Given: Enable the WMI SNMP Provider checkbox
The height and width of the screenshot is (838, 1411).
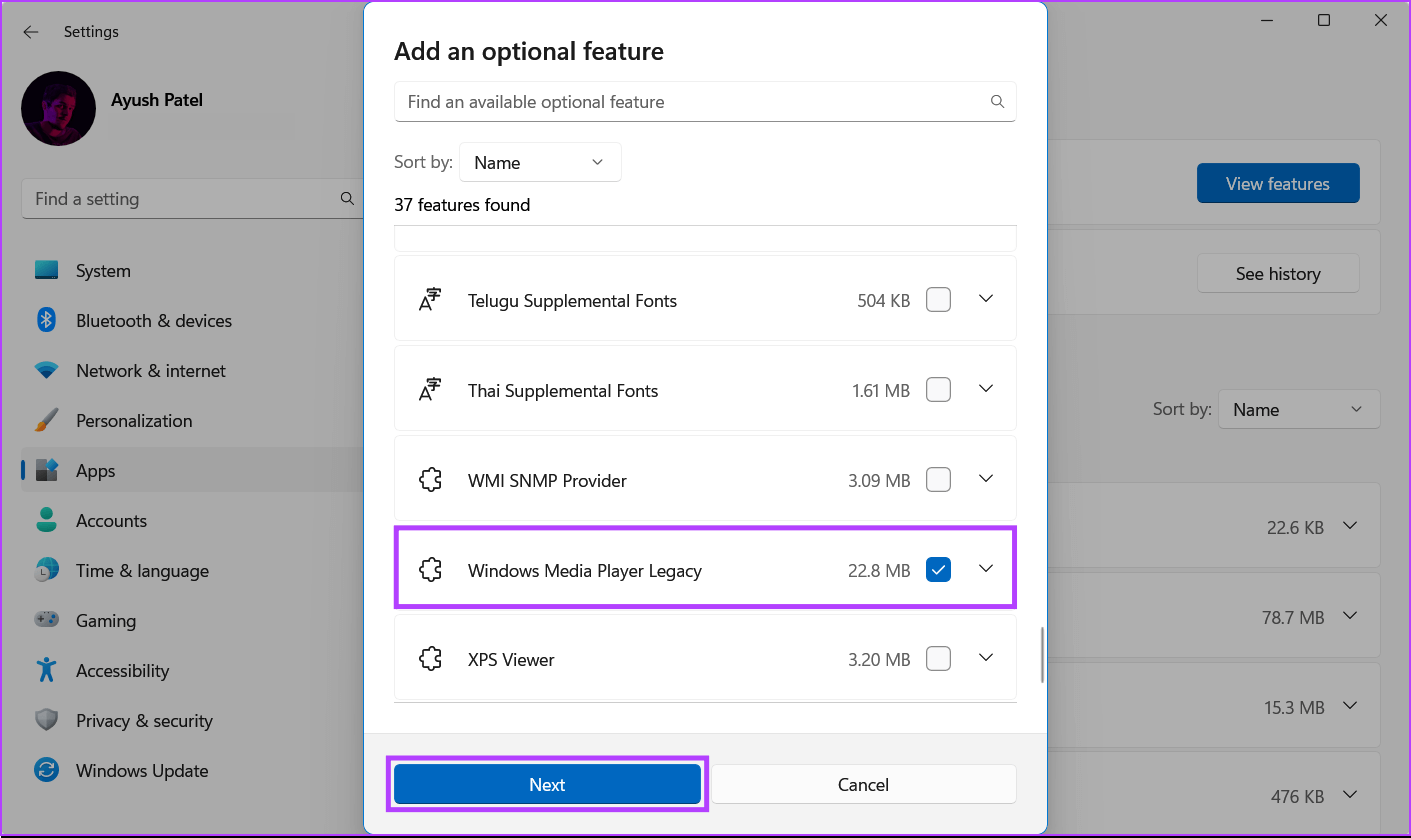Looking at the screenshot, I should coord(938,479).
